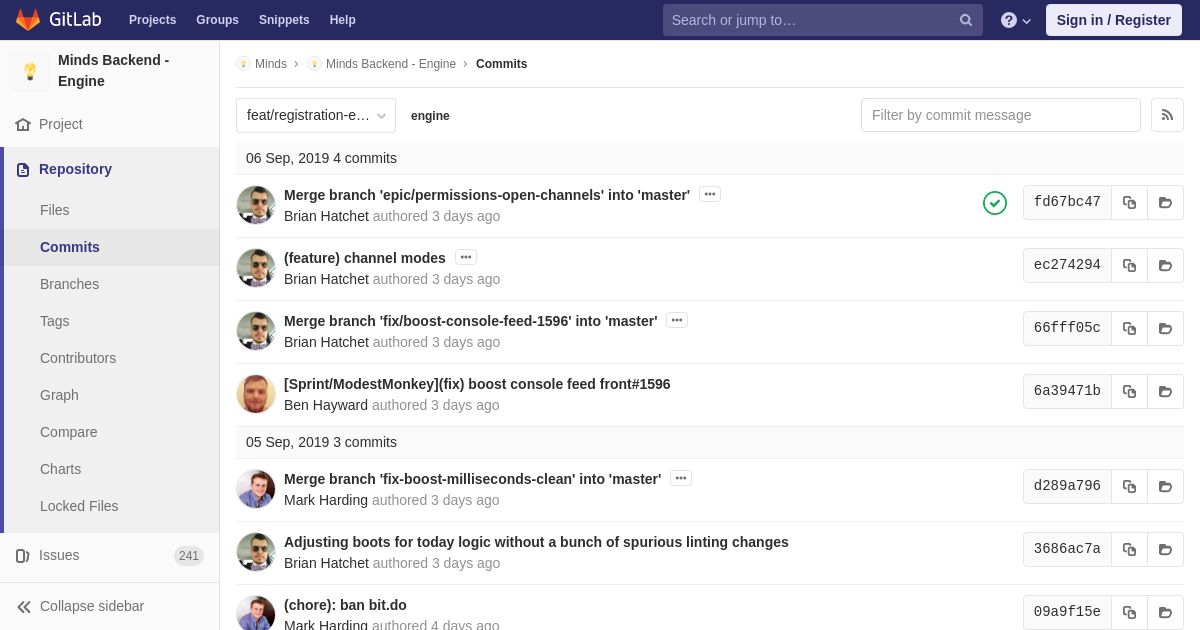The width and height of the screenshot is (1200, 630).
Task: Open commit fd67bc47 hash link
Action: coord(1067,202)
